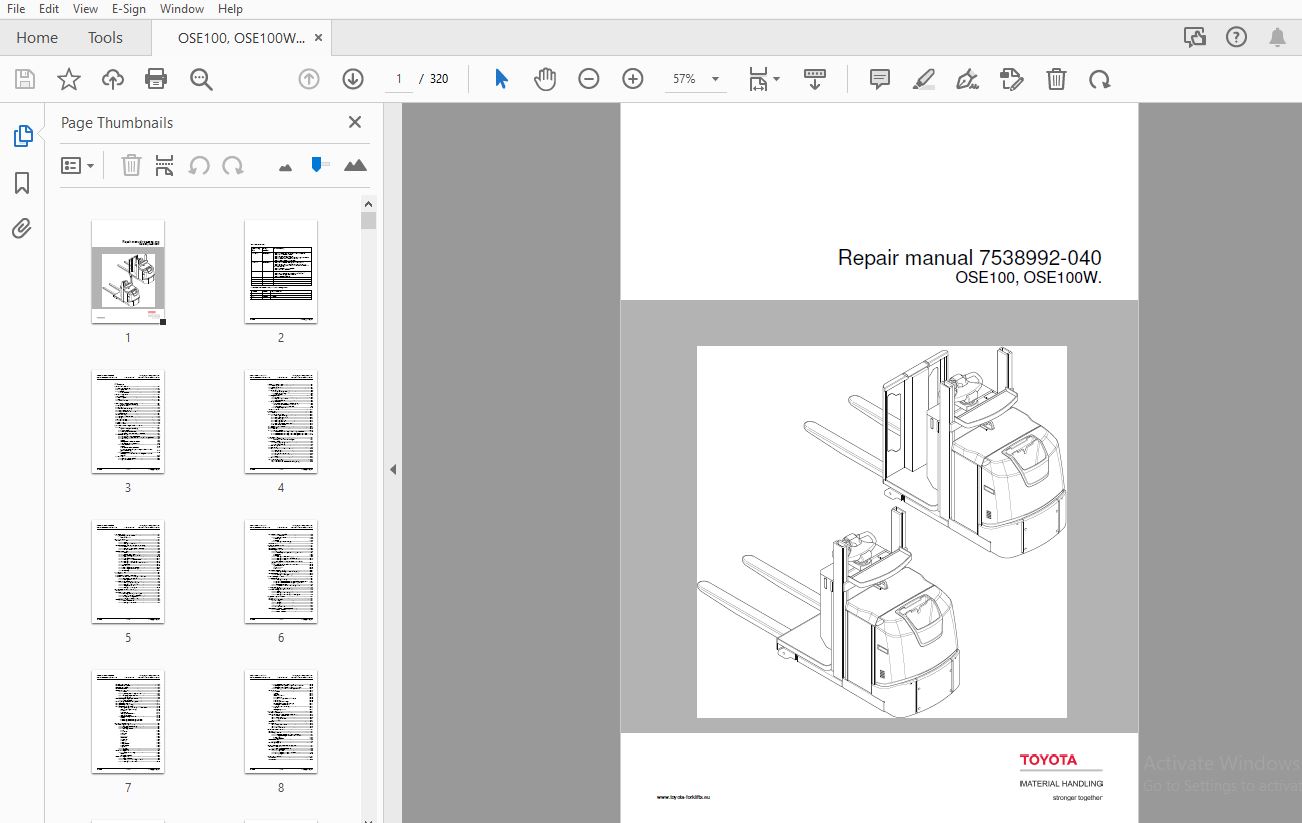Open the Find text search tool
This screenshot has height=823, width=1302.
coord(201,79)
